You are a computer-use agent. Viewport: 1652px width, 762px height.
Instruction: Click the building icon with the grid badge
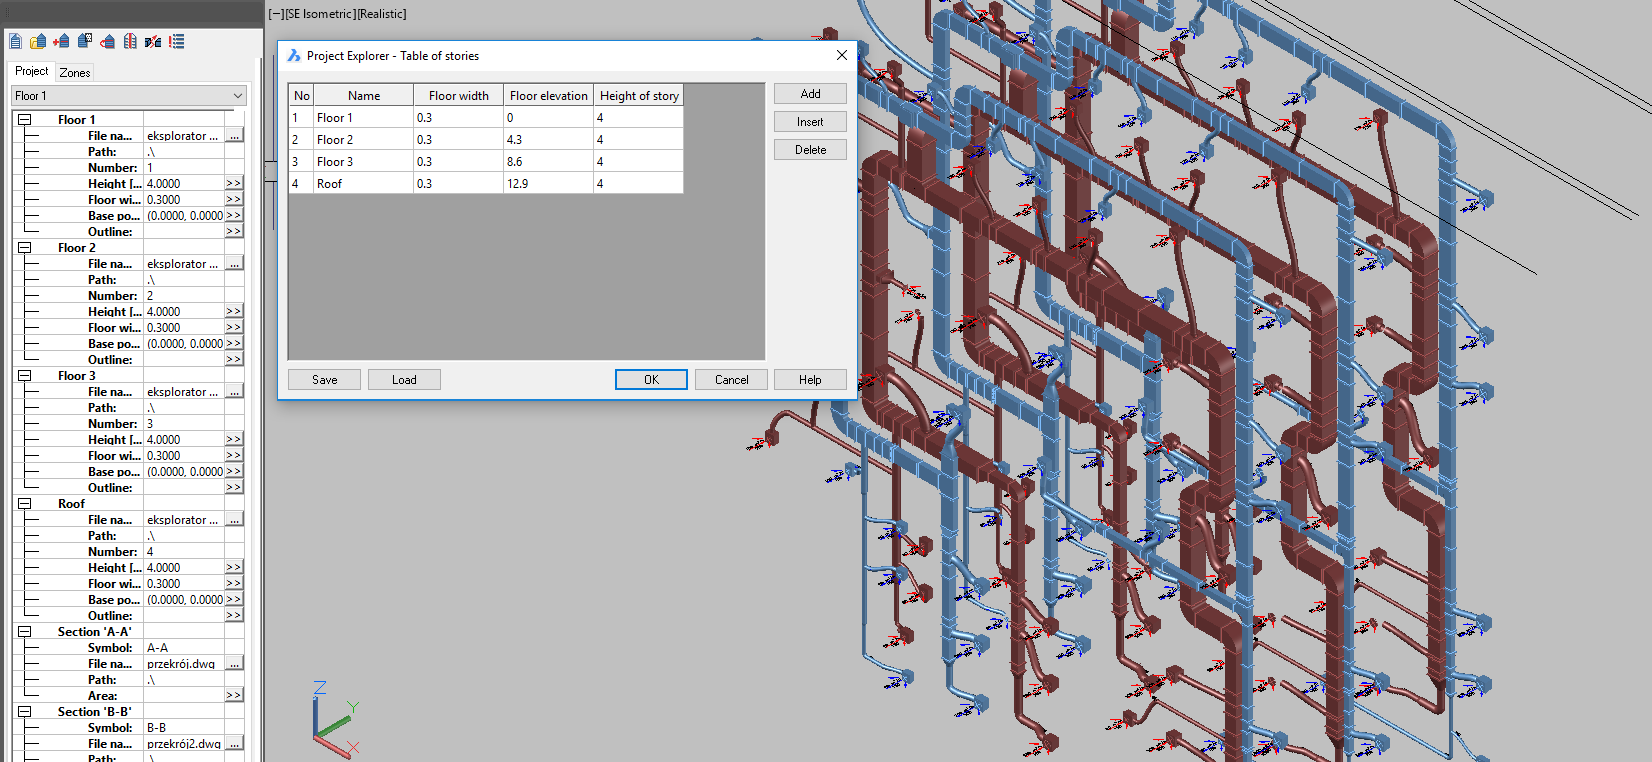click(x=85, y=41)
